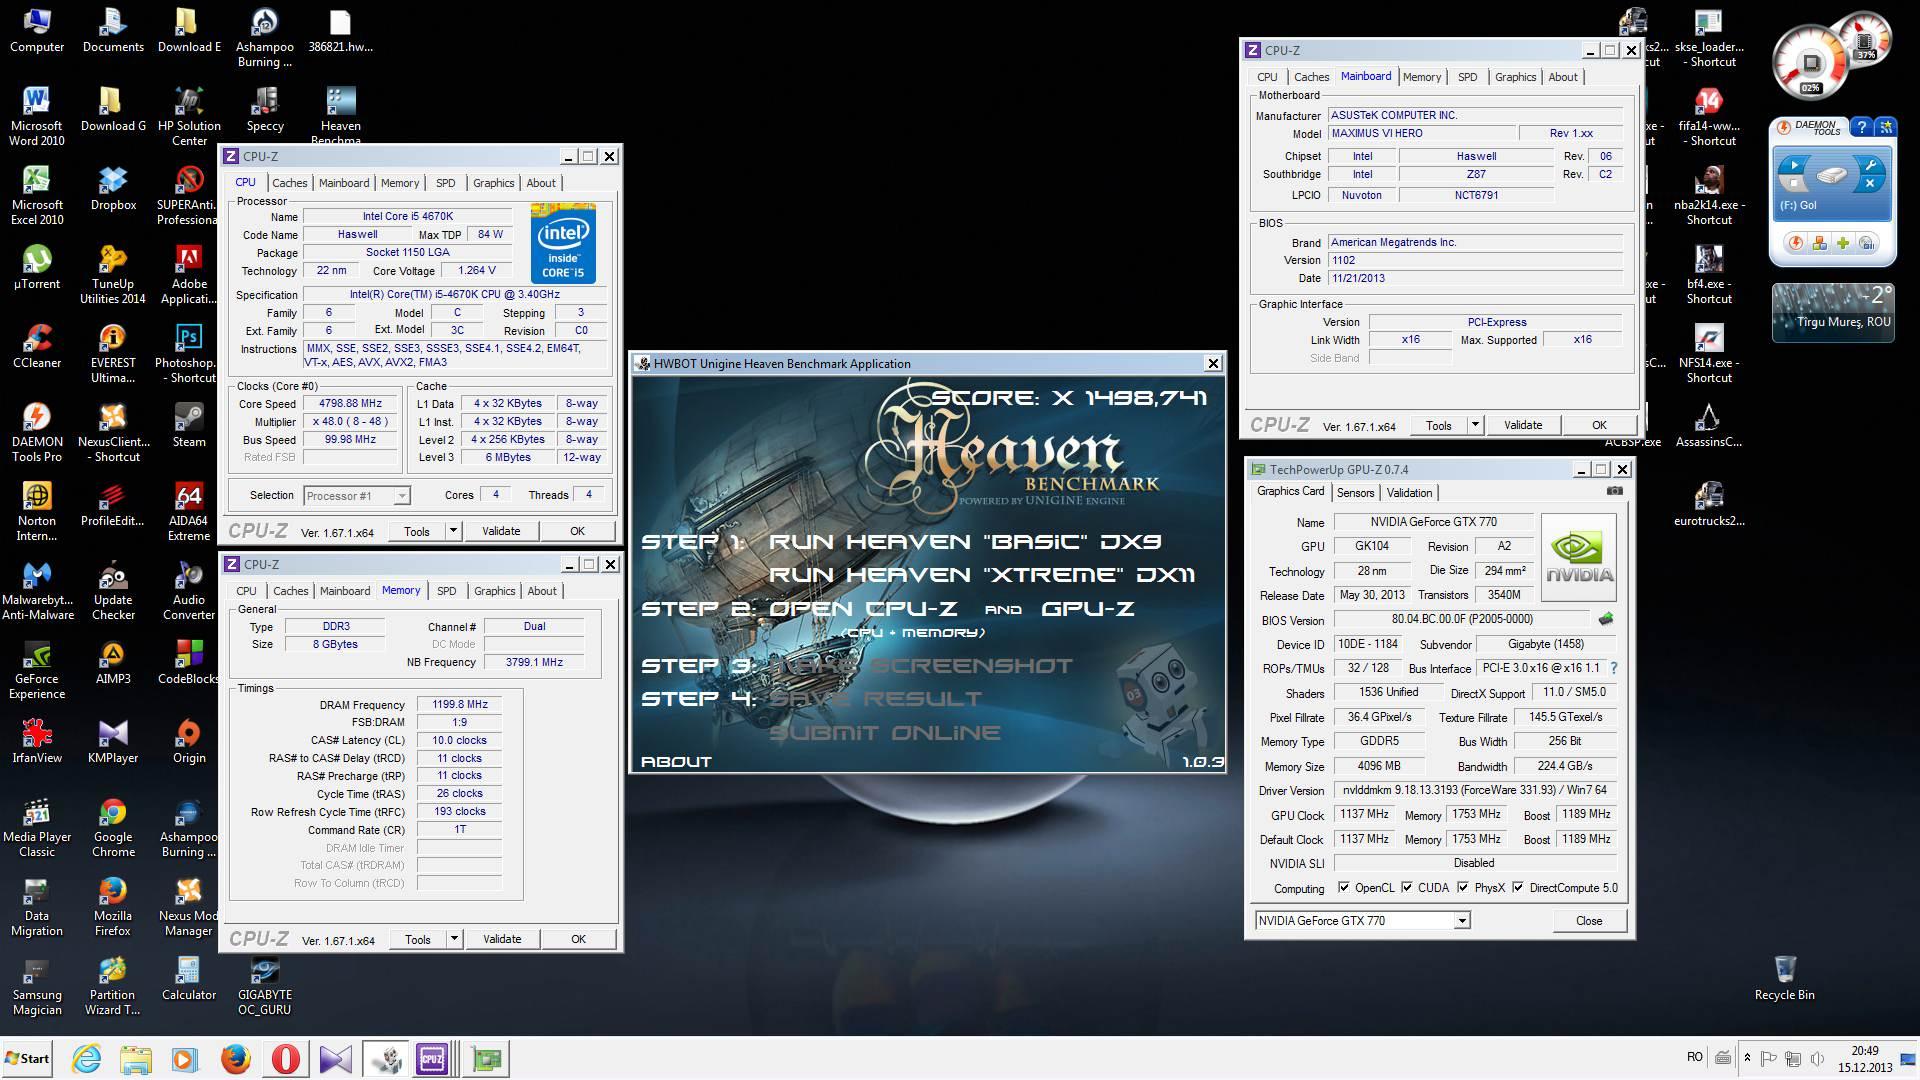Click the GPU-Z screenshot camera icon
Viewport: 1920px width, 1080px height.
[x=1614, y=491]
